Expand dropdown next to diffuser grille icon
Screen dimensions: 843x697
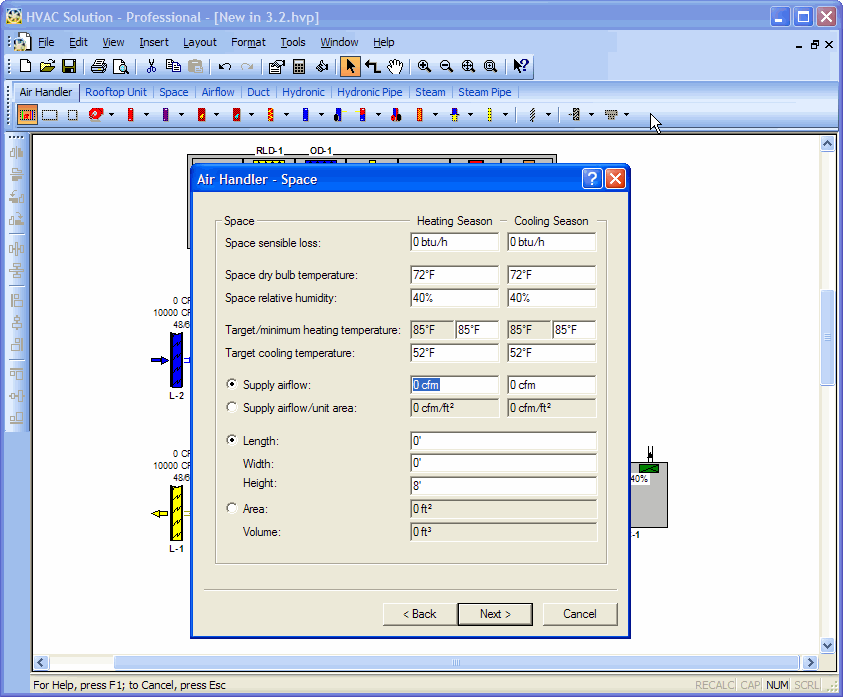[627, 115]
